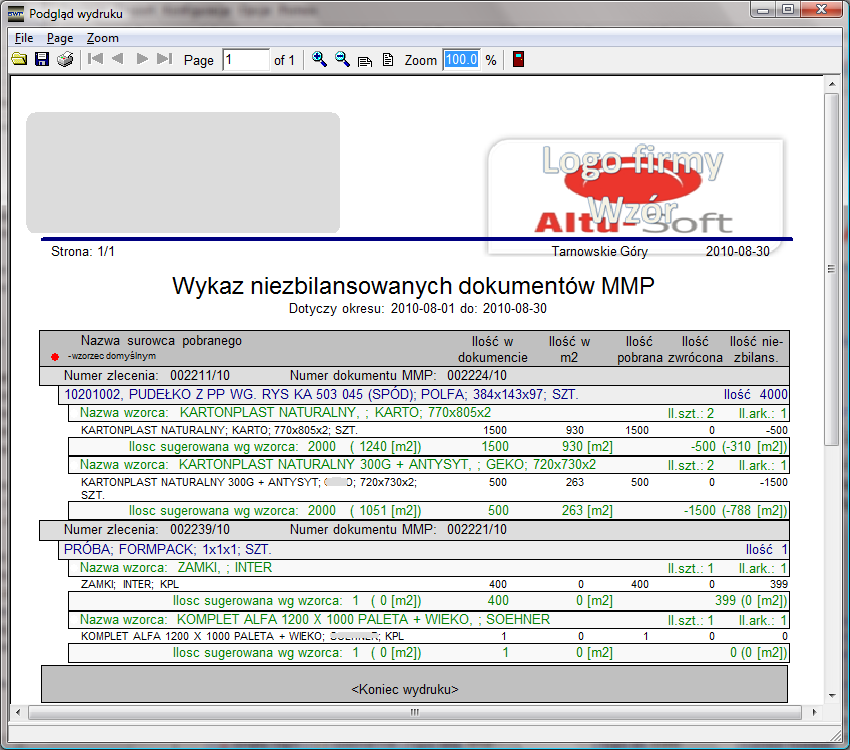Go to first page button
Screen dimensions: 850x750
click(x=96, y=60)
